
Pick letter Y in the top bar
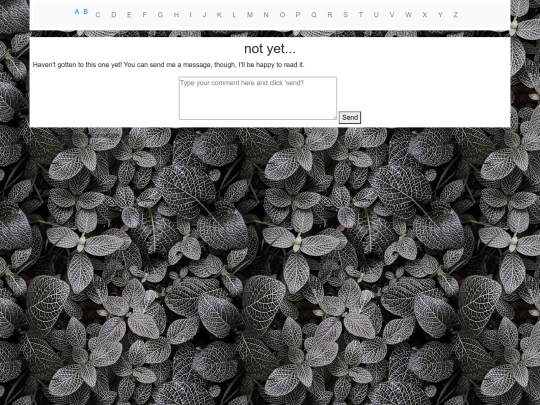coord(440,15)
